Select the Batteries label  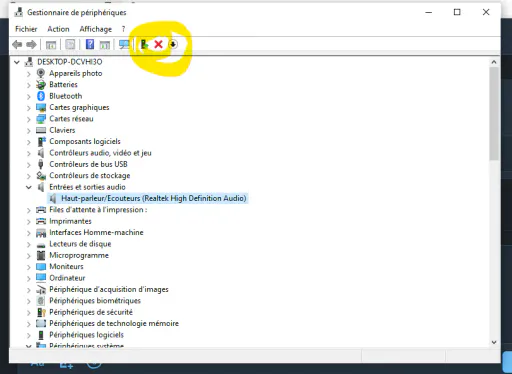[x=63, y=85]
